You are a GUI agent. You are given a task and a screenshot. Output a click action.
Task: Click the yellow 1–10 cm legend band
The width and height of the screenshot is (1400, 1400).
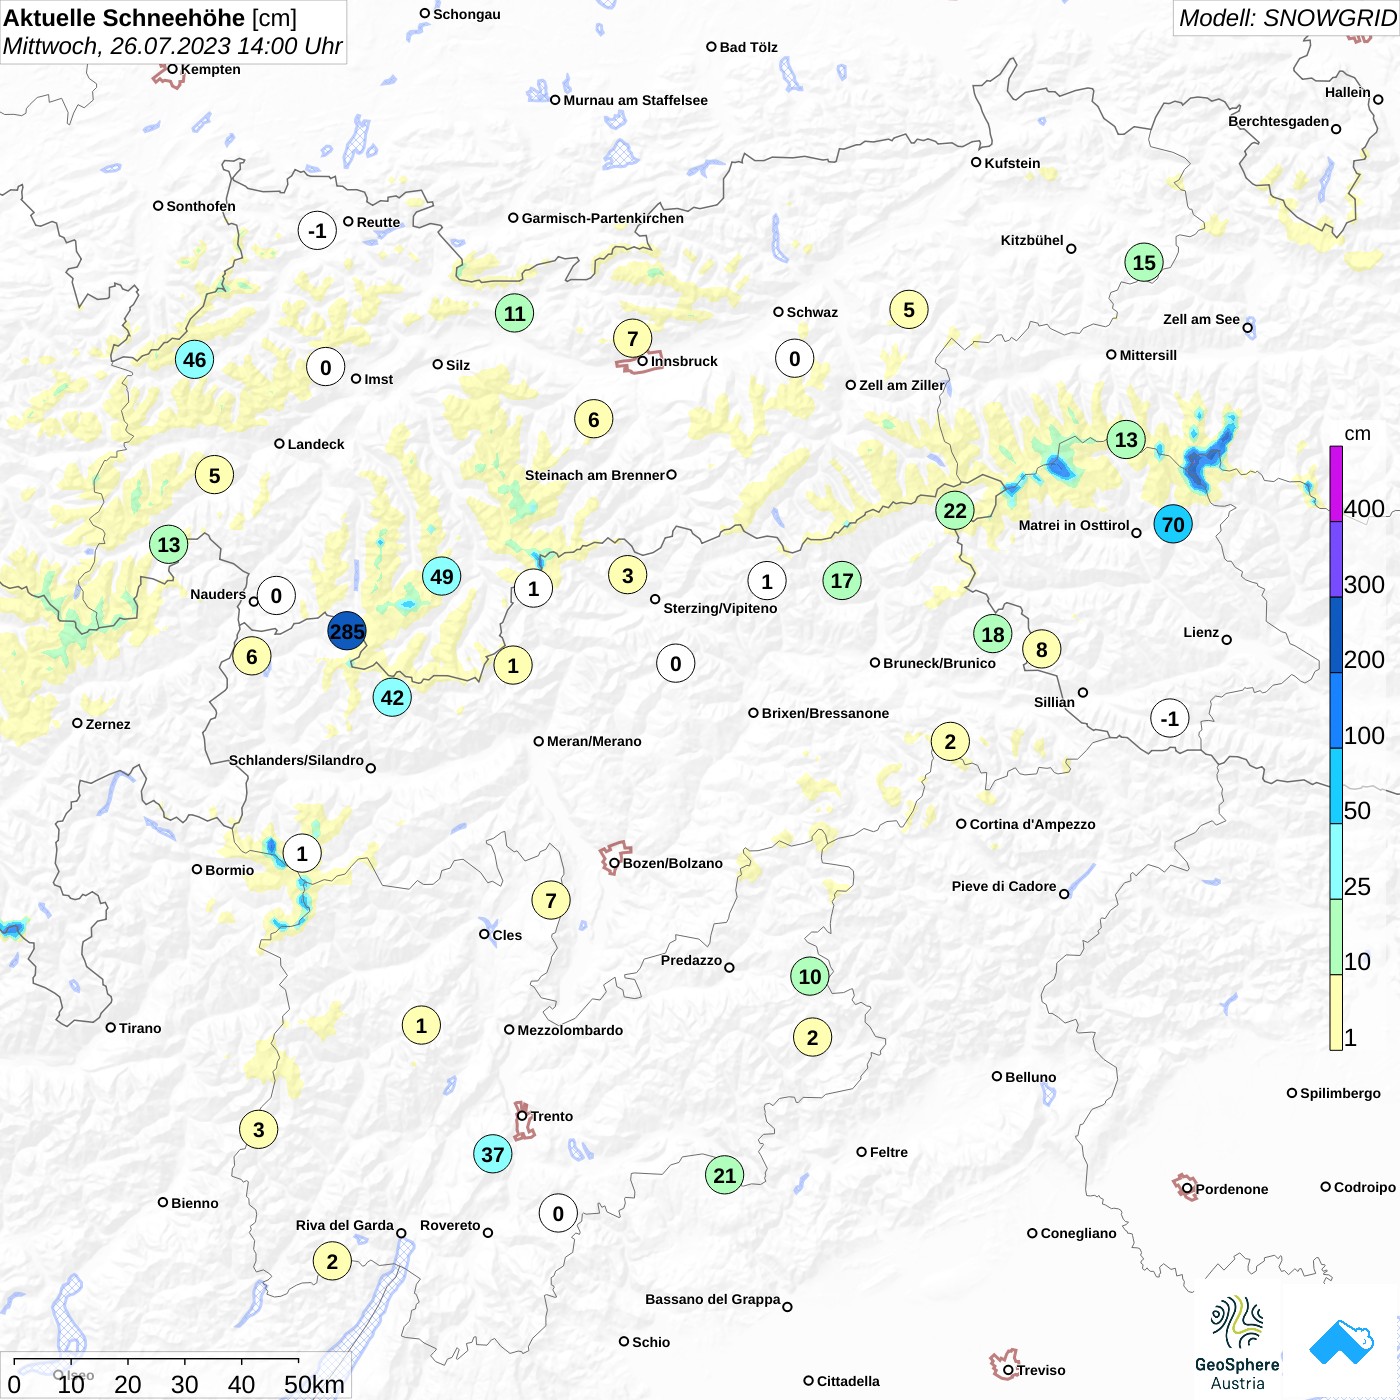tap(1336, 1012)
